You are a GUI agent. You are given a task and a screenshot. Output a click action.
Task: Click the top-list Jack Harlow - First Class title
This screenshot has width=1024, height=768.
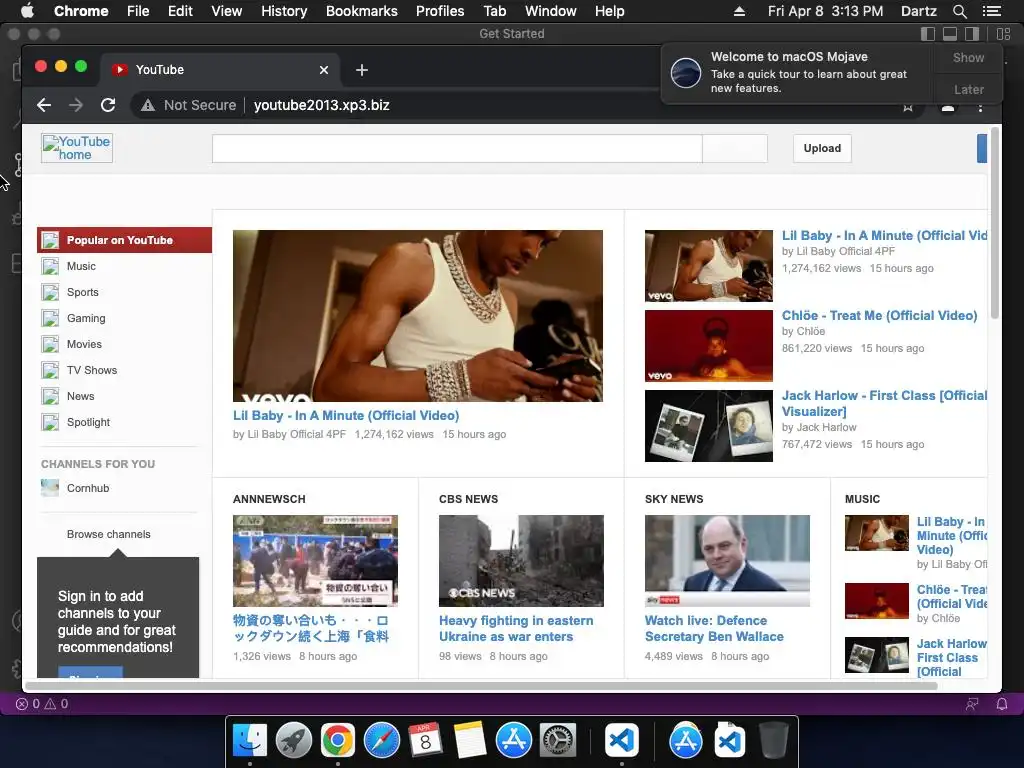pyautogui.click(x=884, y=404)
